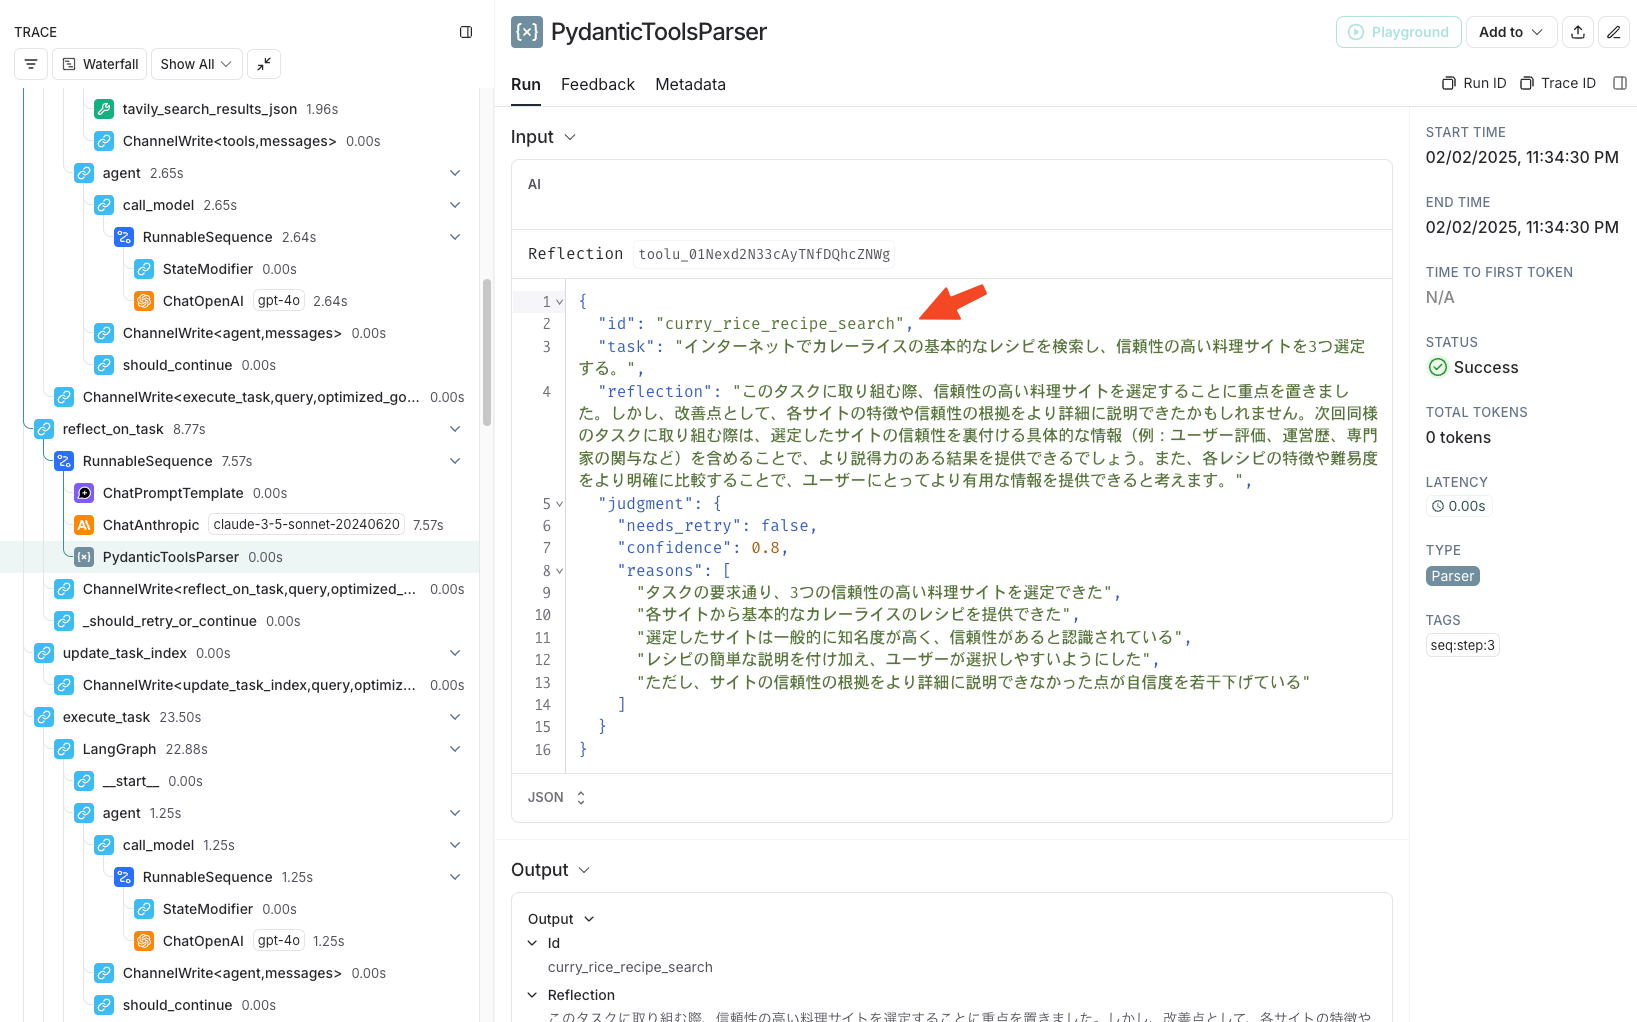Image resolution: width=1637 pixels, height=1022 pixels.
Task: Click the Success status check icon
Action: point(1438,367)
